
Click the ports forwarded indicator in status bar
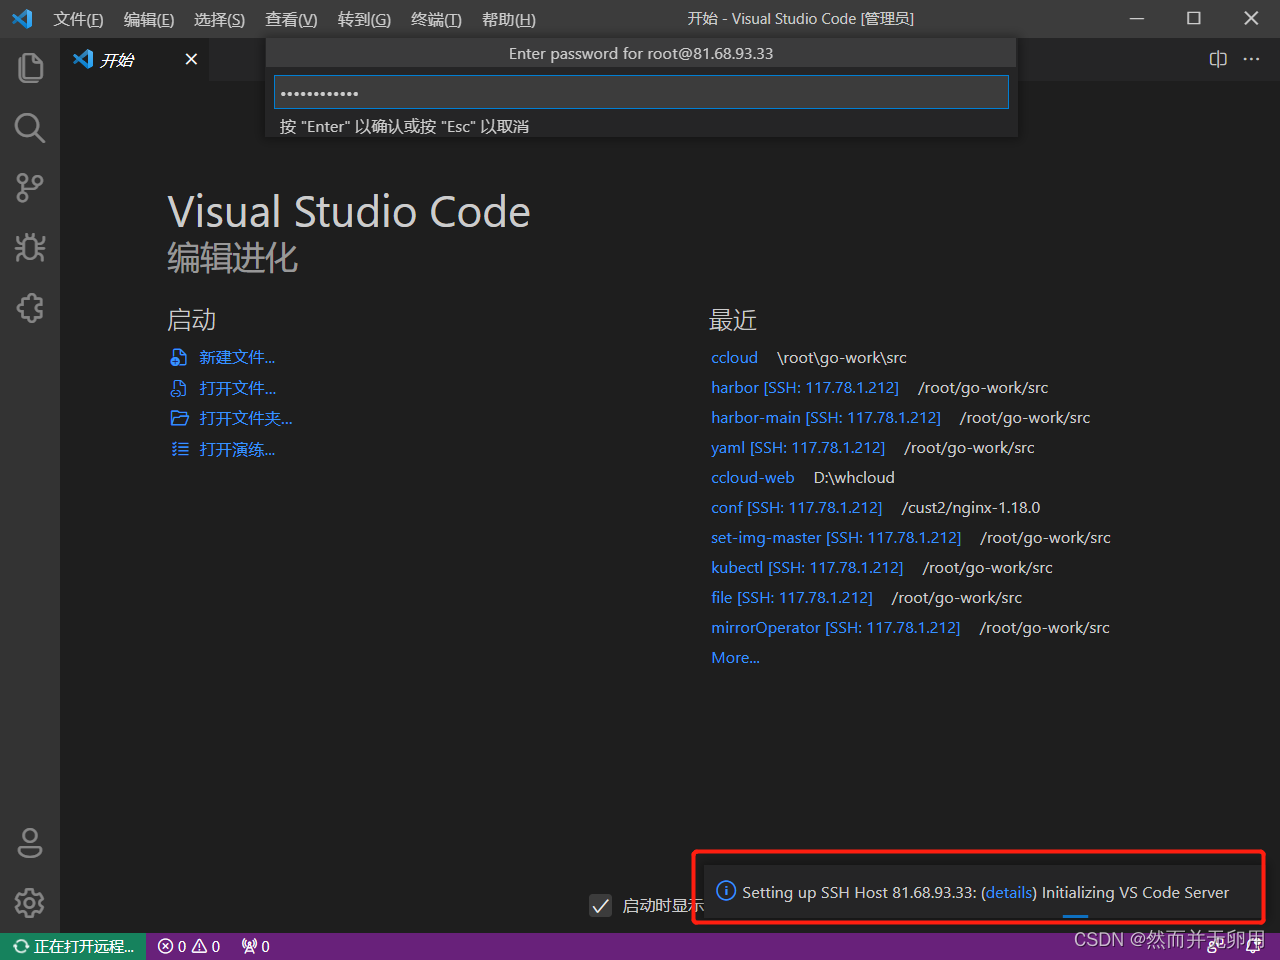tap(255, 946)
